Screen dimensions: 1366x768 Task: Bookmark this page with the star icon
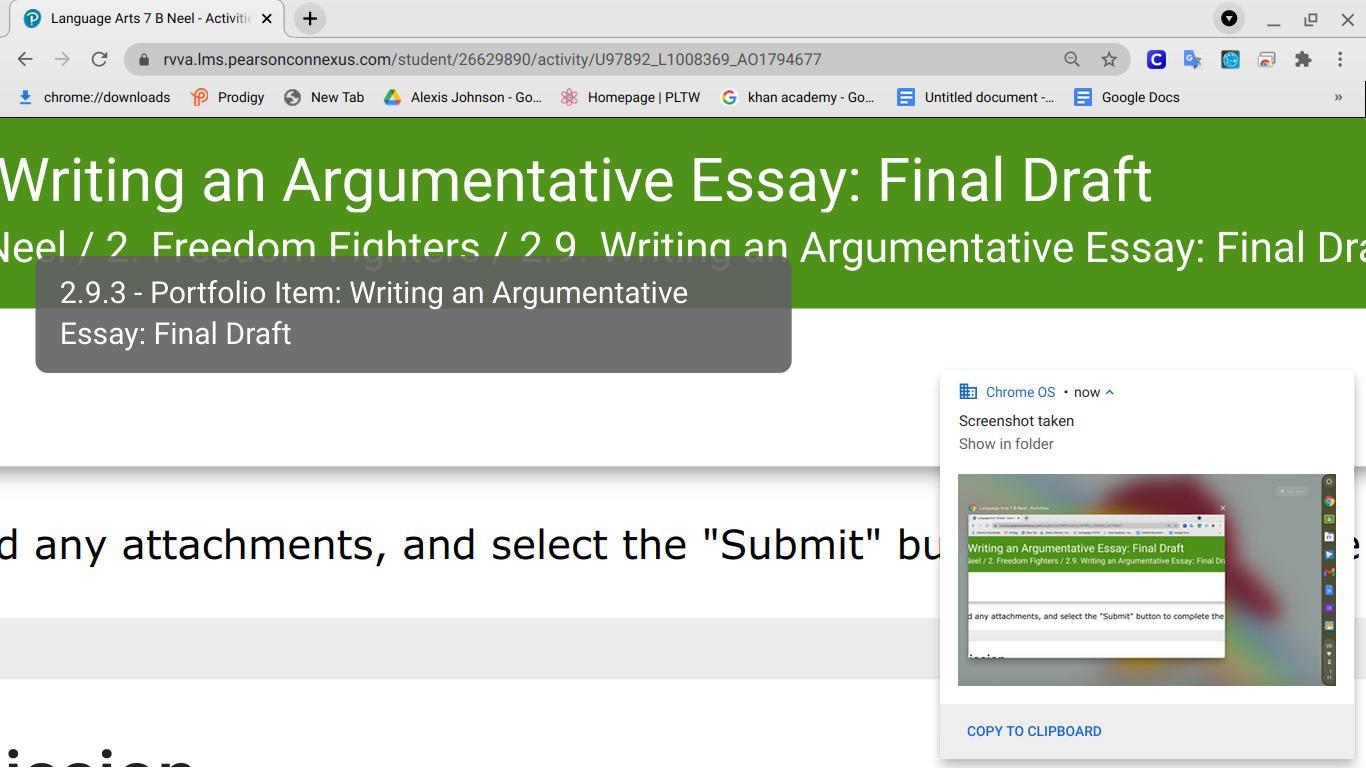(x=1109, y=59)
